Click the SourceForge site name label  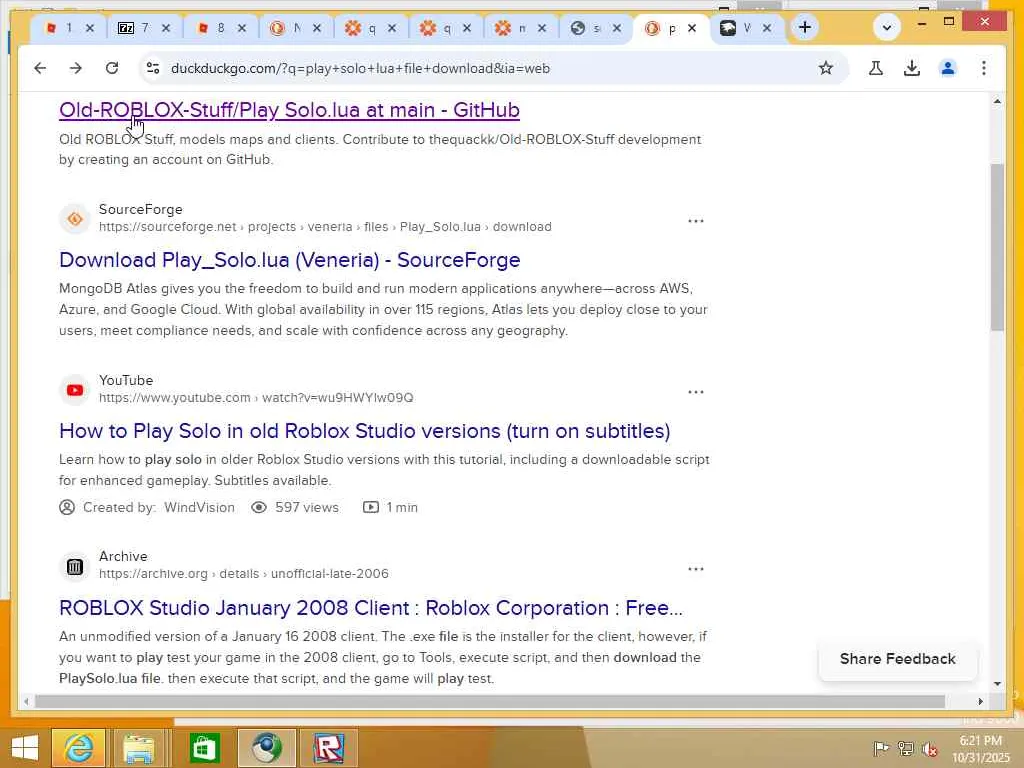(x=140, y=209)
